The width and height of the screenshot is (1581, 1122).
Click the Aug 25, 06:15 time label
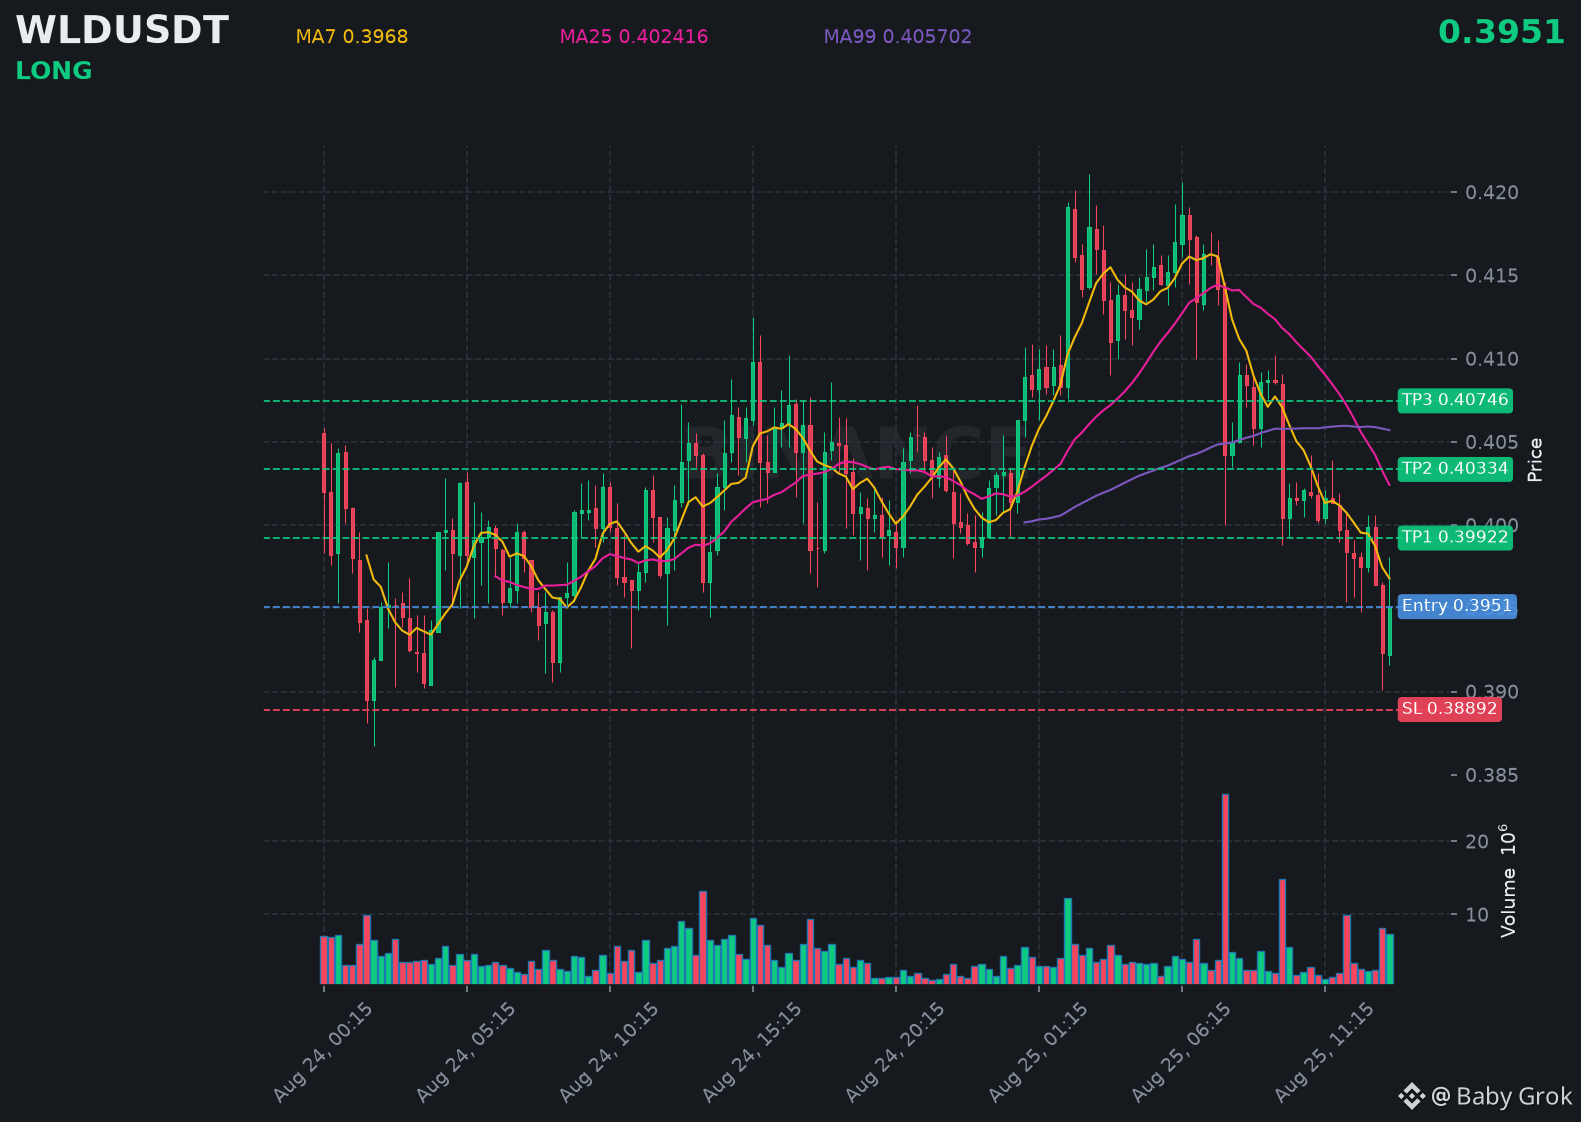click(x=1181, y=1052)
